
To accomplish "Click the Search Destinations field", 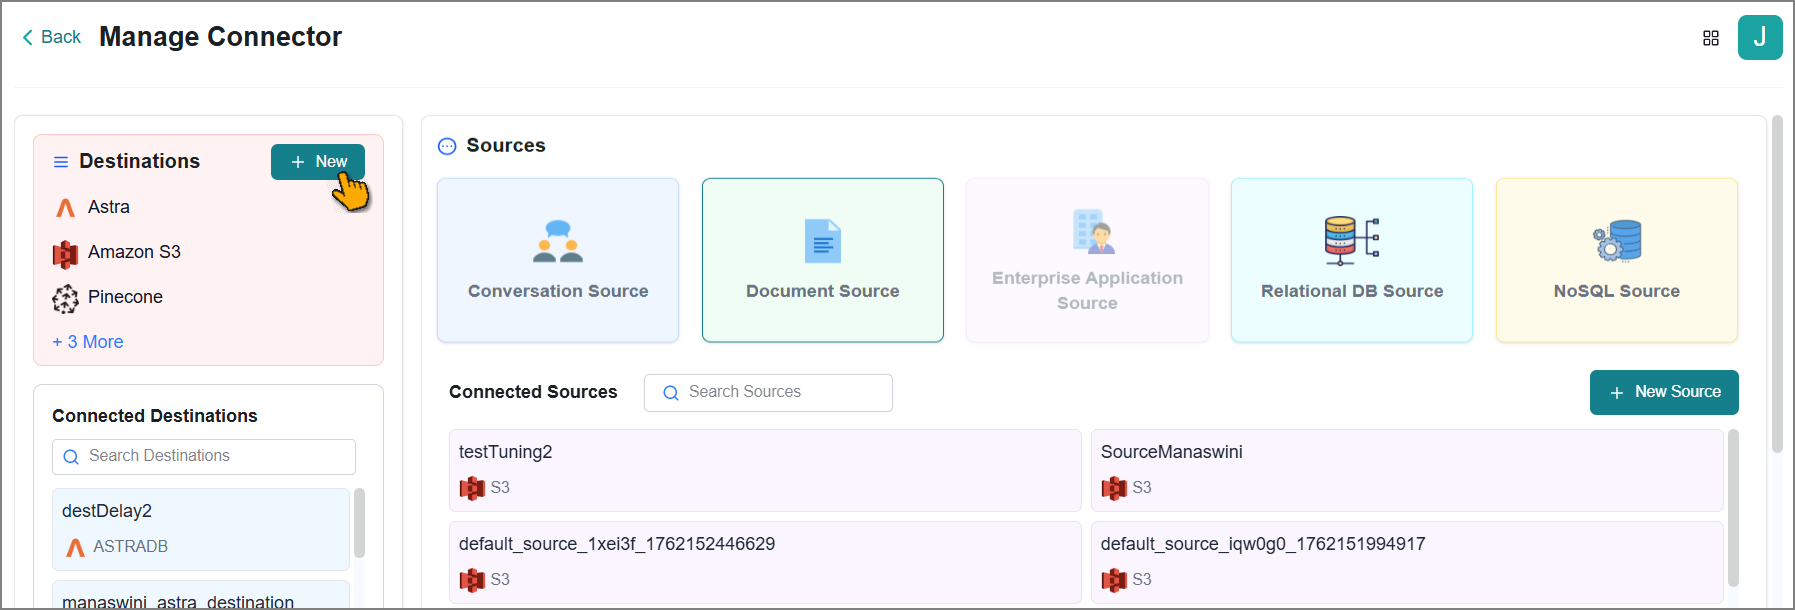I will [x=204, y=457].
